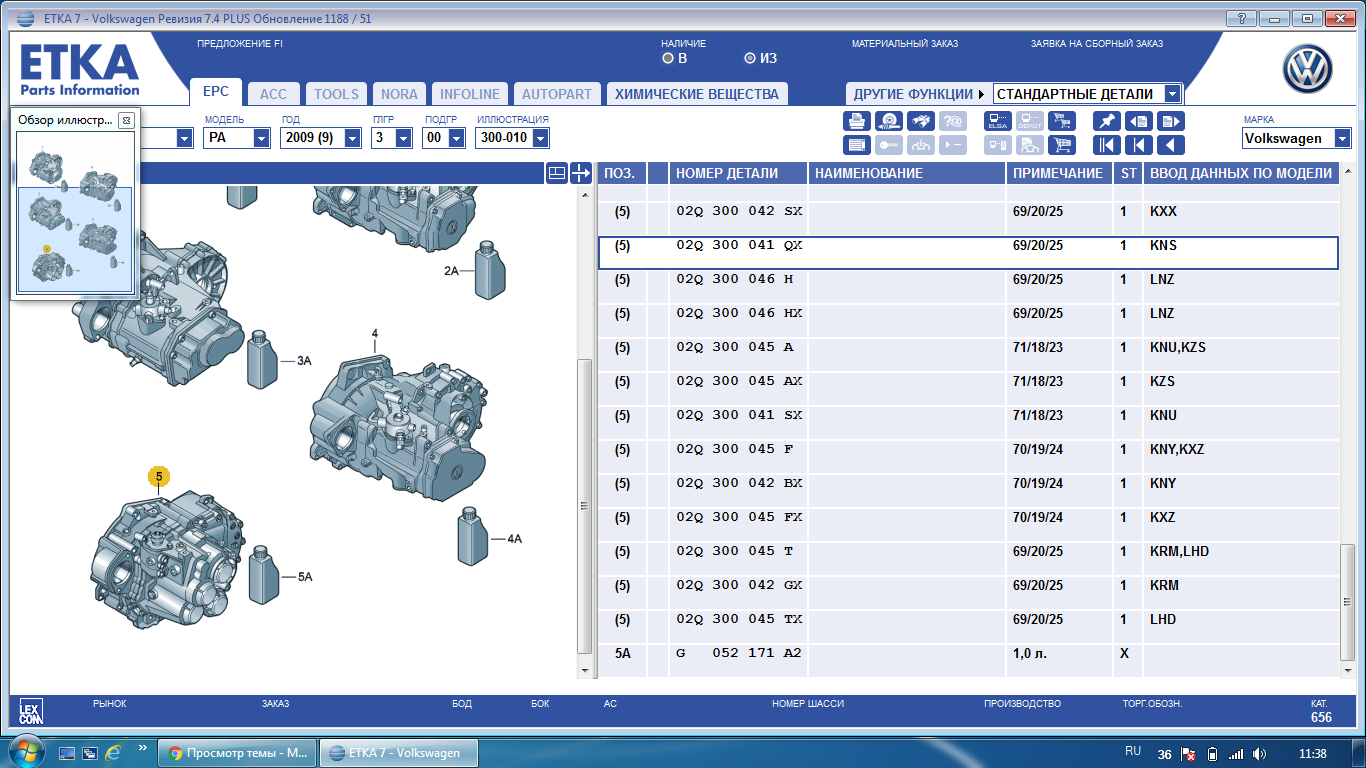
Task: Switch to the EPC tab
Action: point(216,92)
